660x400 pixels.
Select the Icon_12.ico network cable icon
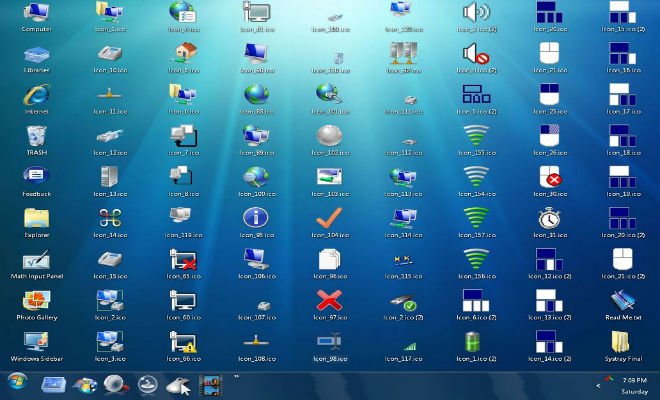tap(110, 136)
